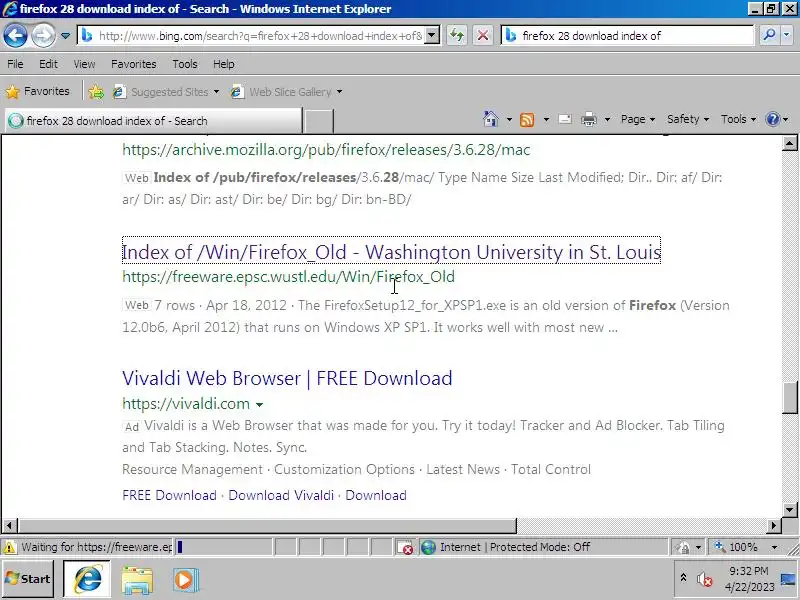Click the Read Mail envelope icon
Viewport: 800px width, 600px height.
(565, 119)
